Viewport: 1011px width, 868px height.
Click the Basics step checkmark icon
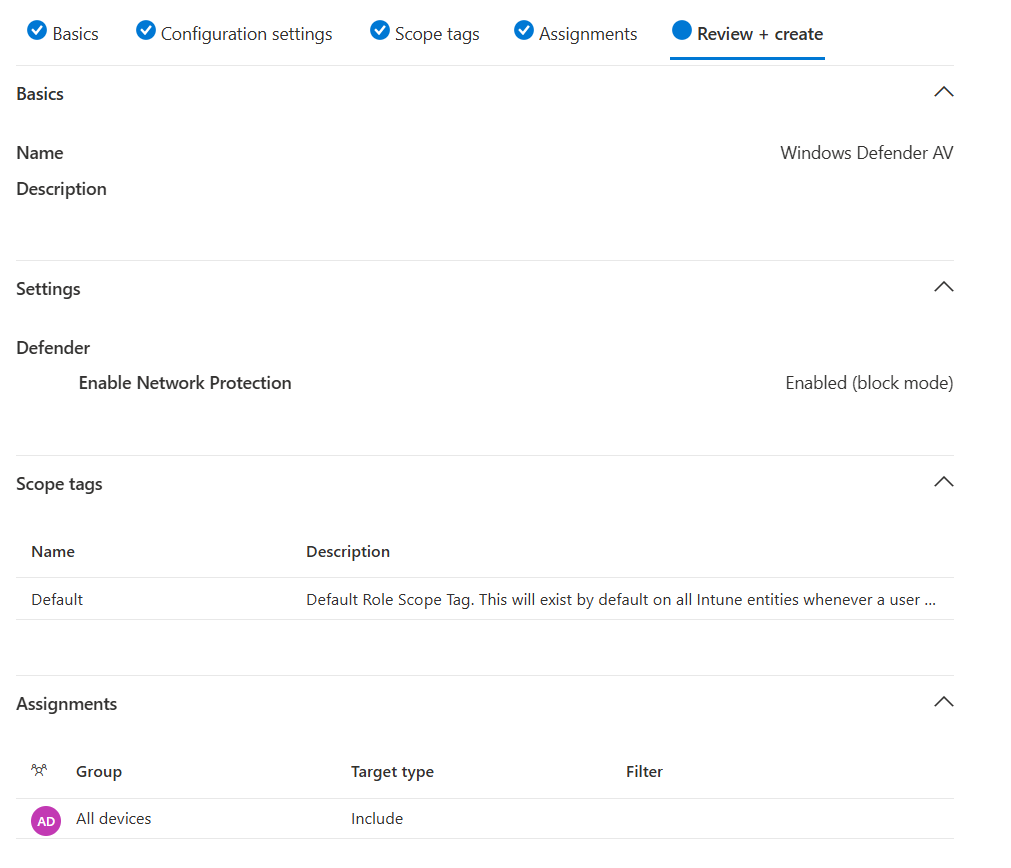tap(37, 31)
